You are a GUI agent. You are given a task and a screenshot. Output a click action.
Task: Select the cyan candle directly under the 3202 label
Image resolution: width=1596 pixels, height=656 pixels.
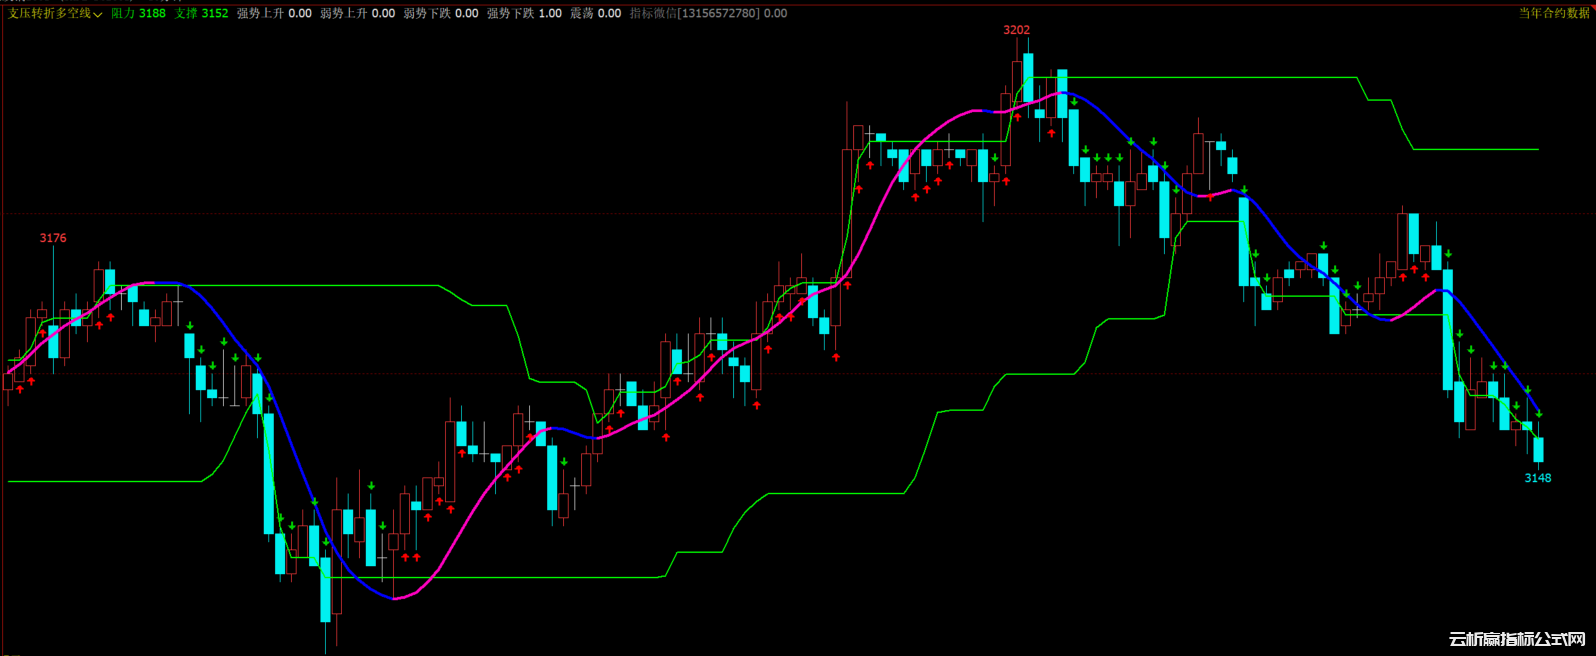(1028, 77)
